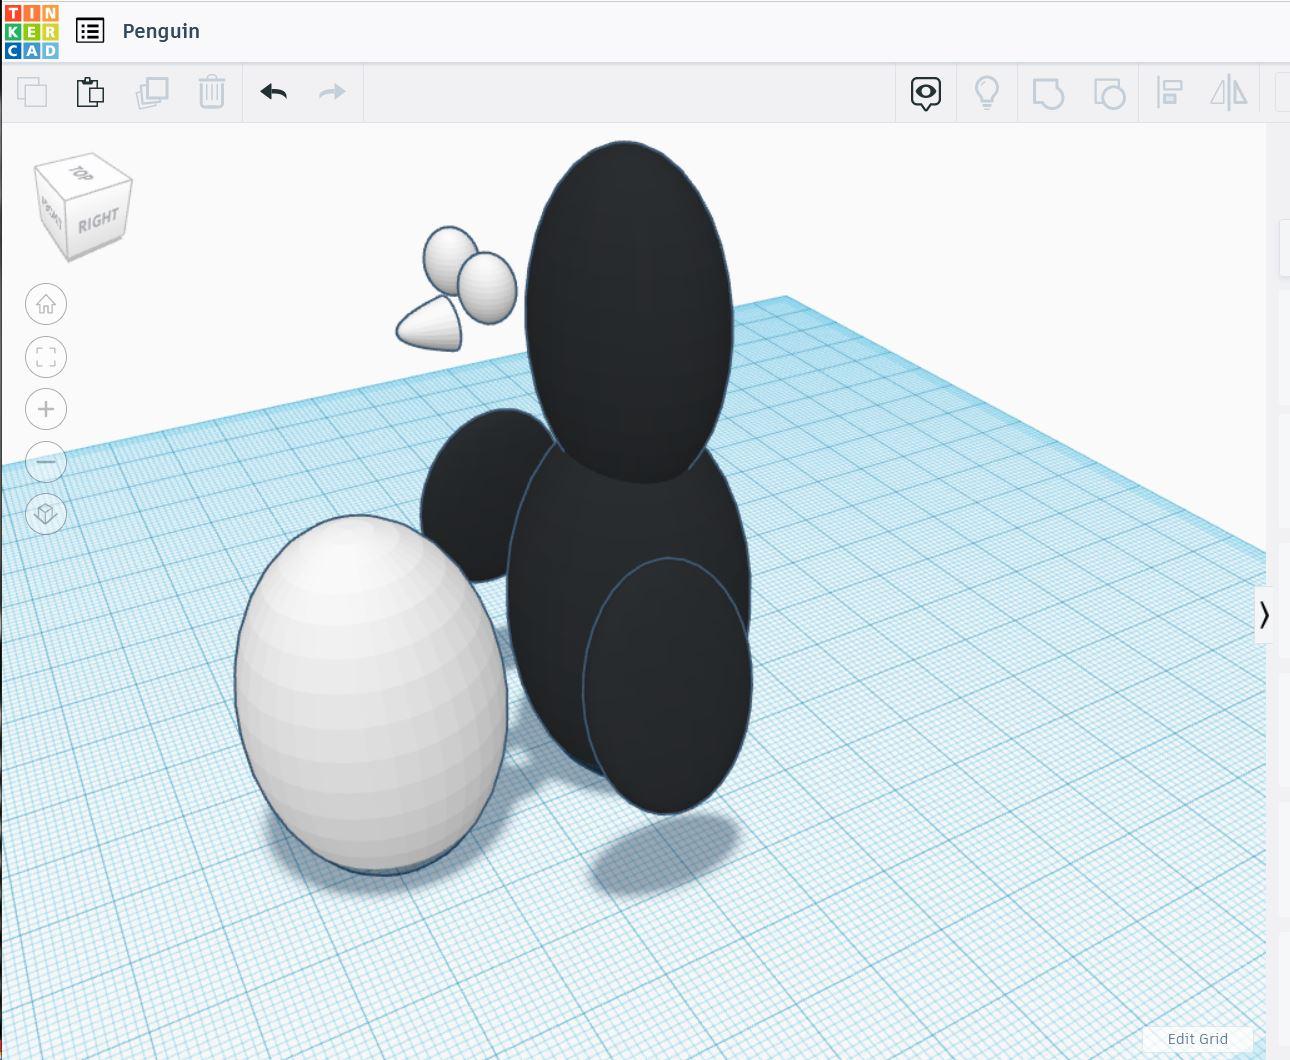Expand the collapsed shapes side panel
Image resolution: width=1290 pixels, height=1060 pixels.
pos(1264,614)
